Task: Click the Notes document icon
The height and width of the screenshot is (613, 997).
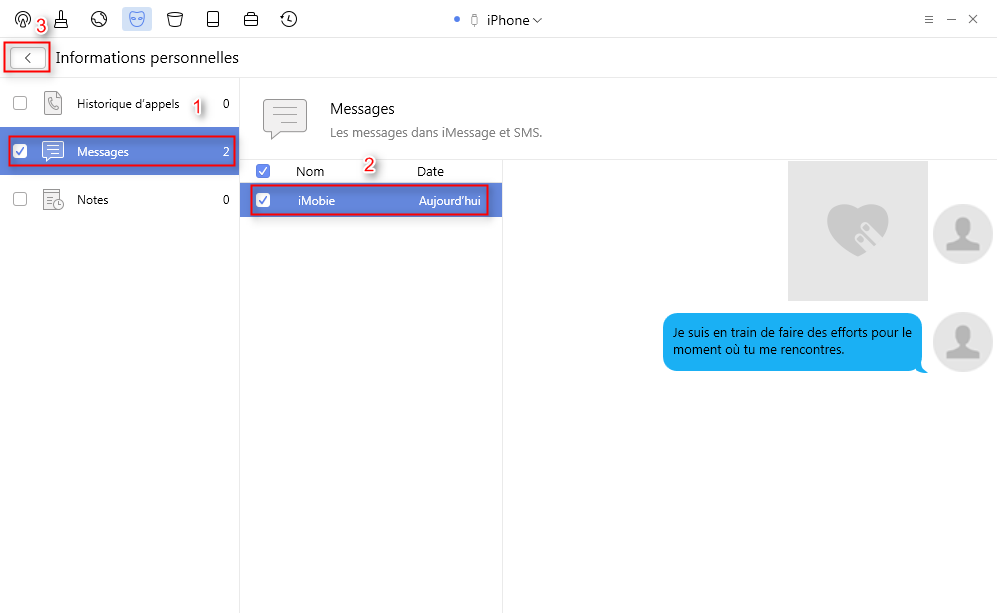Action: tap(53, 200)
